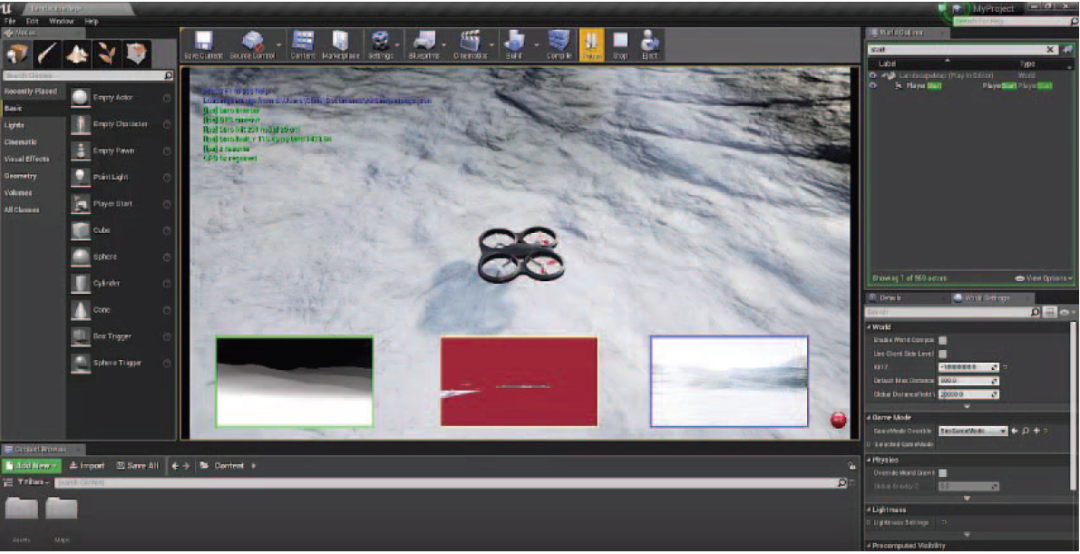Click the Compile toolbar icon
The height and width of the screenshot is (554, 1080).
(x=560, y=44)
